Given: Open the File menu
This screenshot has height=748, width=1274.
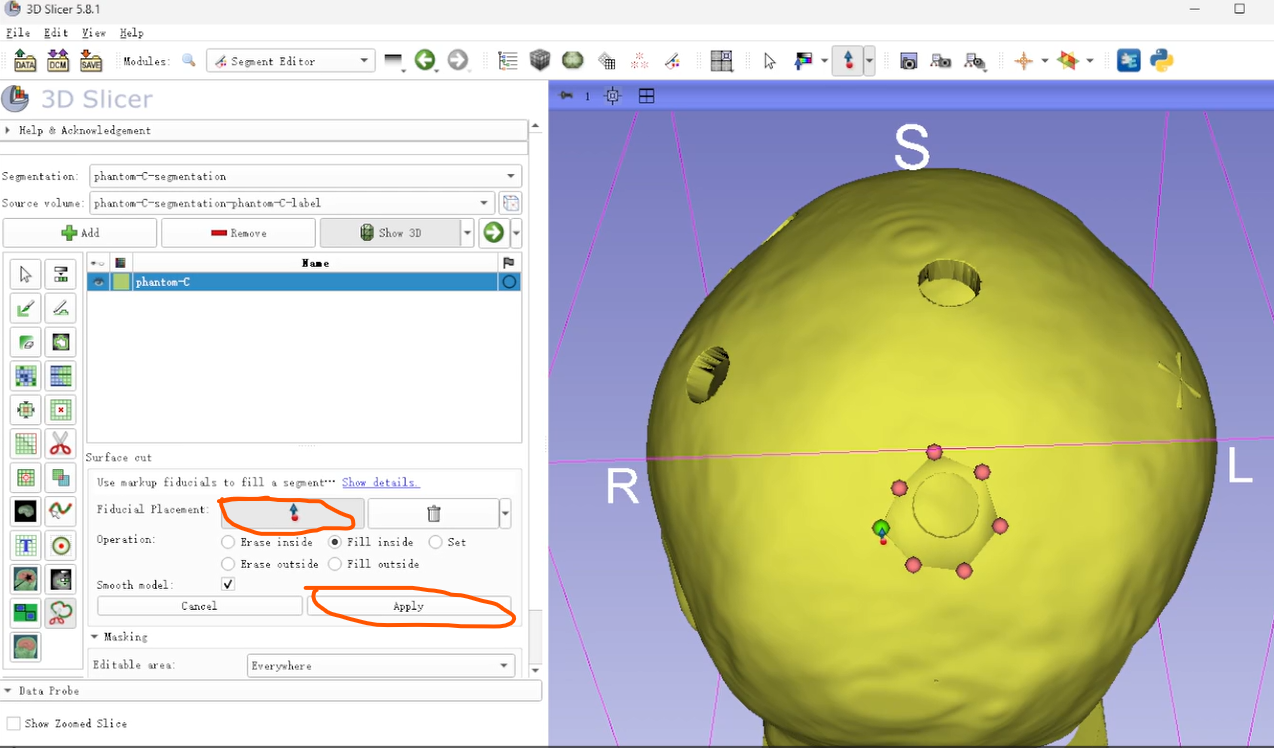Looking at the screenshot, I should (x=17, y=33).
